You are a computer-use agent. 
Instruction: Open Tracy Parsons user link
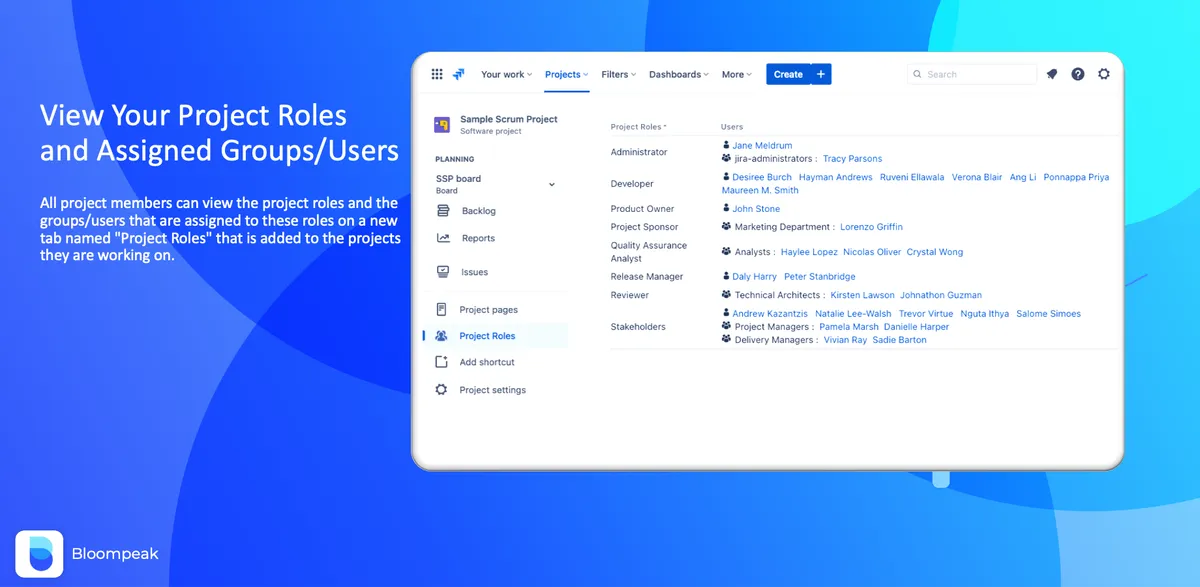852,159
